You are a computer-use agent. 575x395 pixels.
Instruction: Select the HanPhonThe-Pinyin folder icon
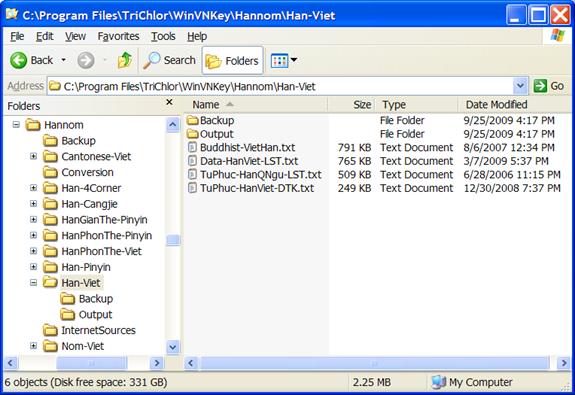coord(50,235)
